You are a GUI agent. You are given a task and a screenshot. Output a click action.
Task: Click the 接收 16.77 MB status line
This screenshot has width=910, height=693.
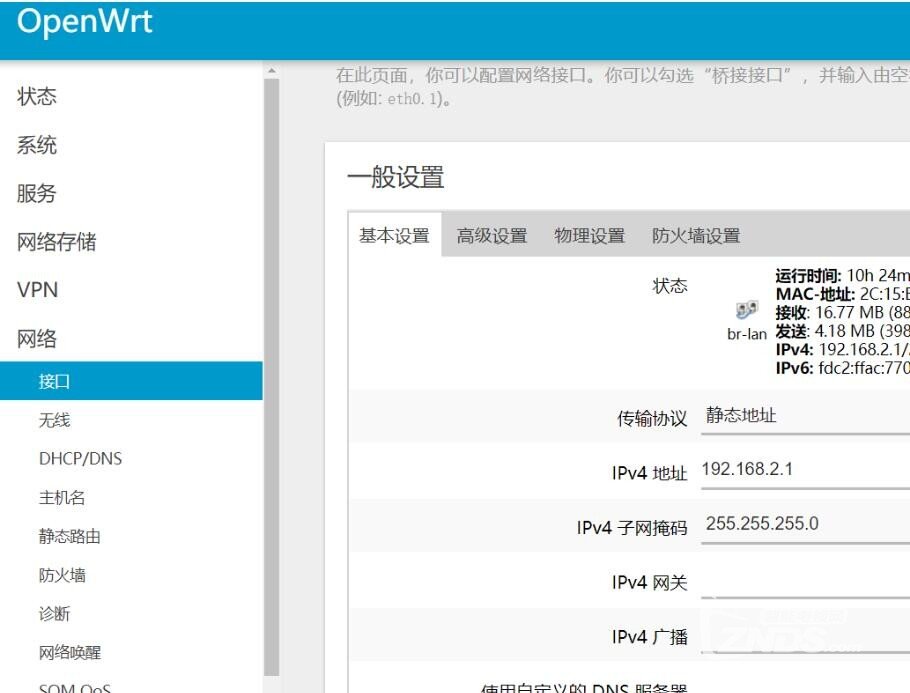coord(842,312)
